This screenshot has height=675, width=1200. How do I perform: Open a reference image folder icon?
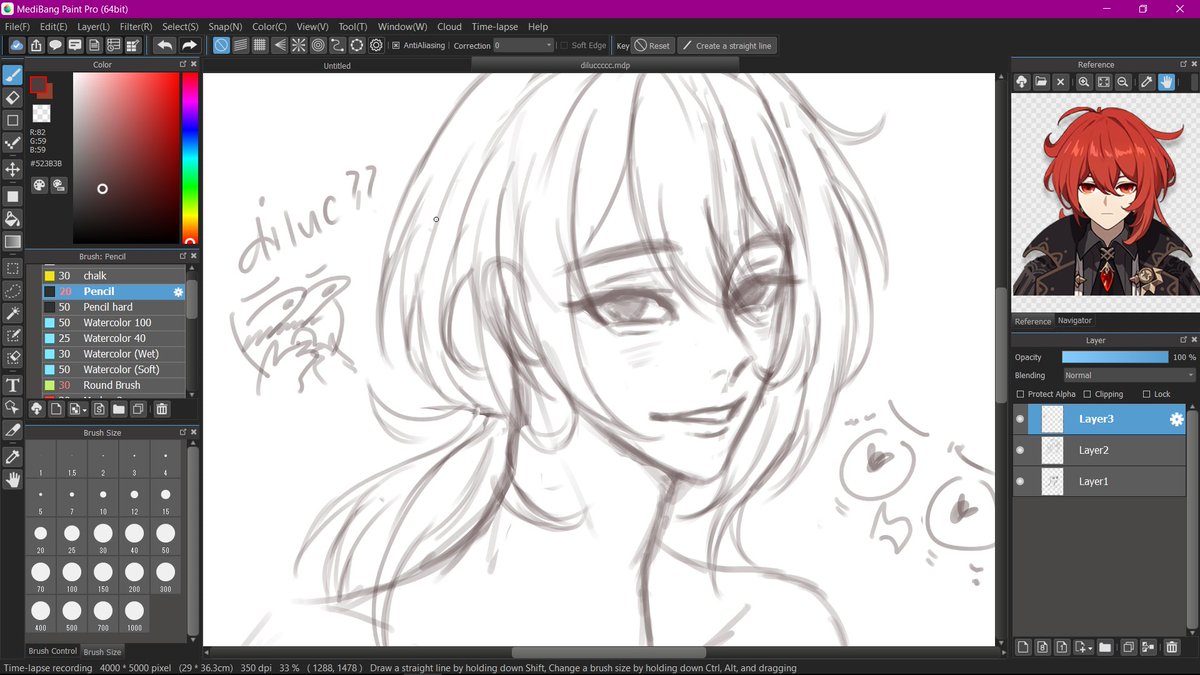pos(1041,82)
